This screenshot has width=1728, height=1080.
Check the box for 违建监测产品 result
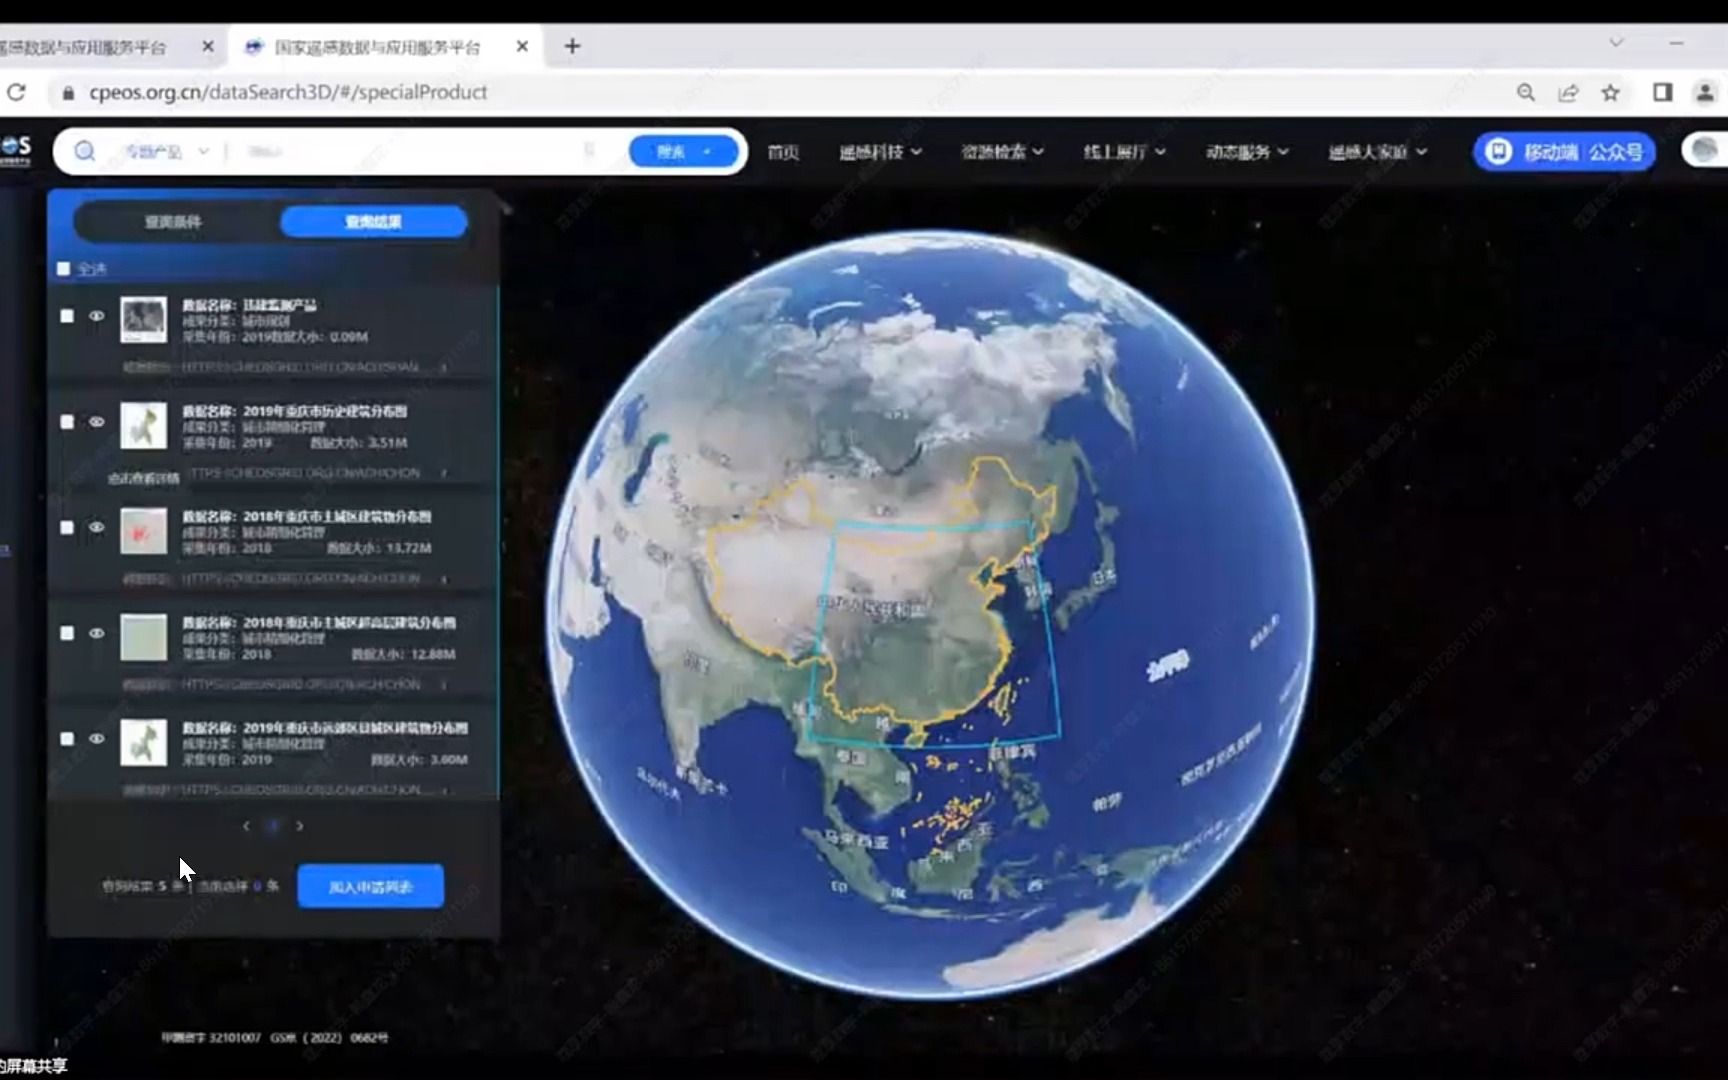pyautogui.click(x=67, y=316)
